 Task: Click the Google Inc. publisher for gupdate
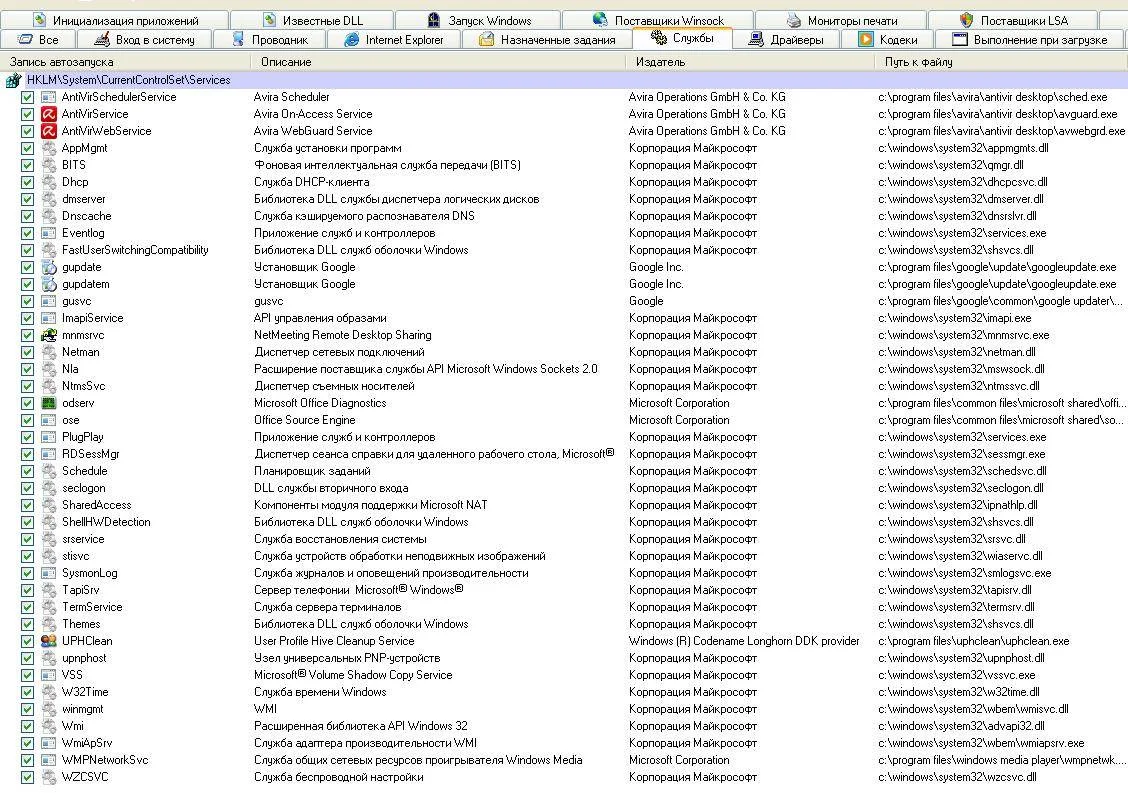point(655,267)
